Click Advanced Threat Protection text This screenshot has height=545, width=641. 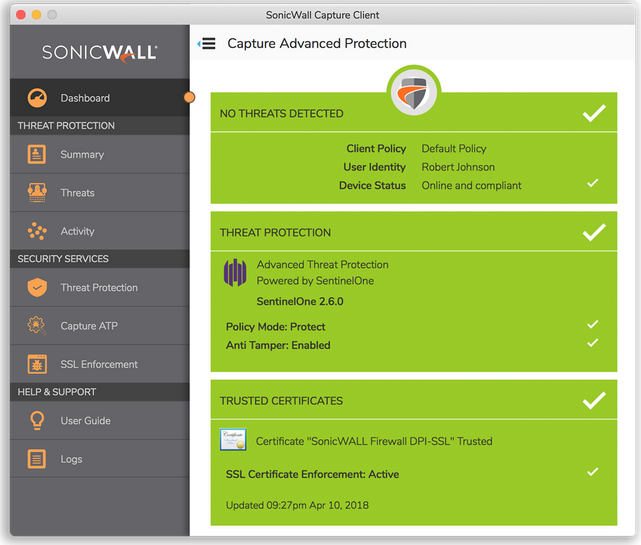(x=323, y=265)
